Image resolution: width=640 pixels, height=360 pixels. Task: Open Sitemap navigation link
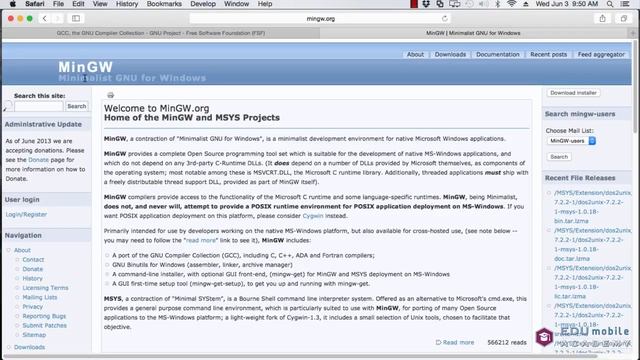34,335
